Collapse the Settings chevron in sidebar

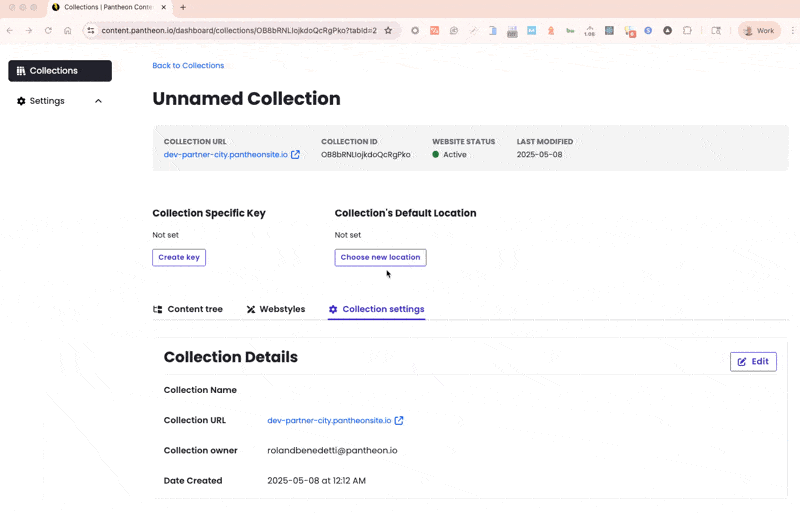pyautogui.click(x=98, y=101)
